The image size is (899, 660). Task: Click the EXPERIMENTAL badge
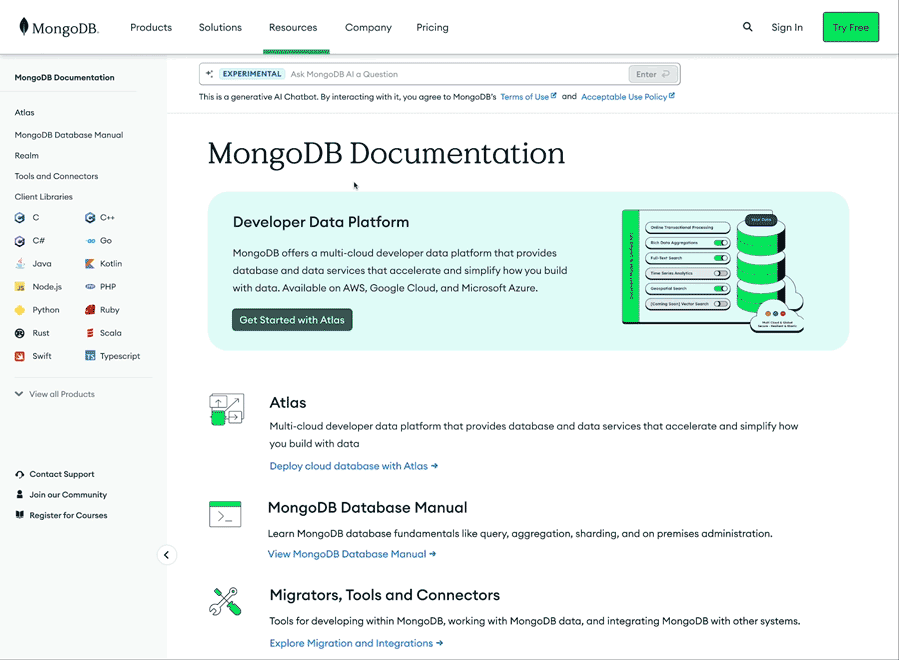pyautogui.click(x=252, y=74)
